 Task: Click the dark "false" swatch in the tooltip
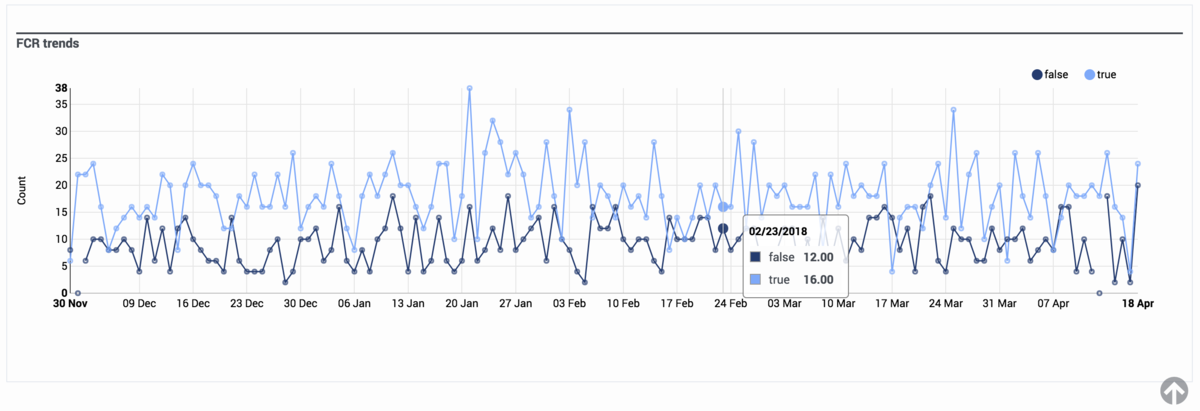coord(757,257)
